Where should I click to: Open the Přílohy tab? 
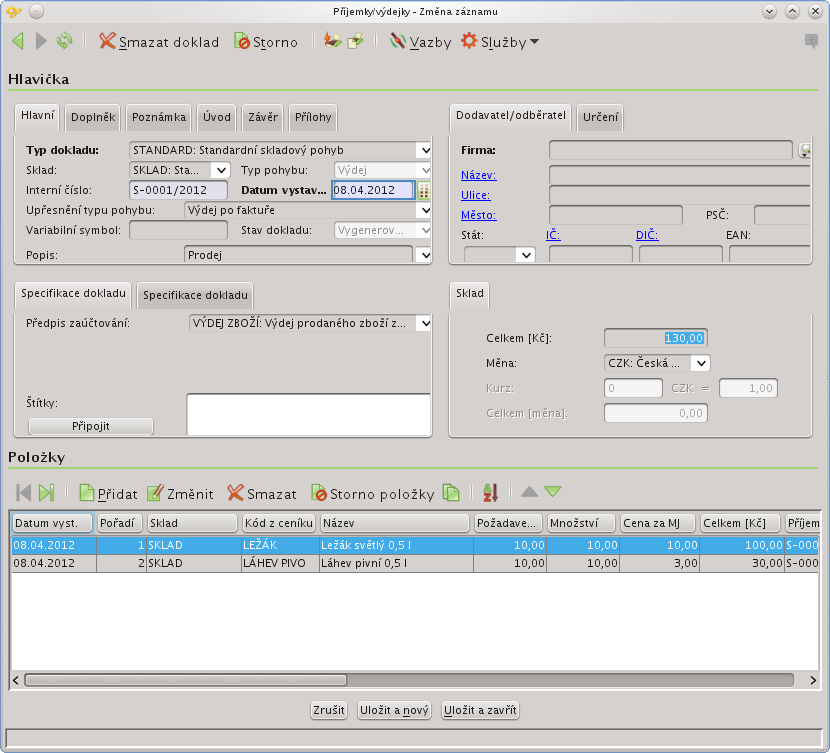click(313, 117)
